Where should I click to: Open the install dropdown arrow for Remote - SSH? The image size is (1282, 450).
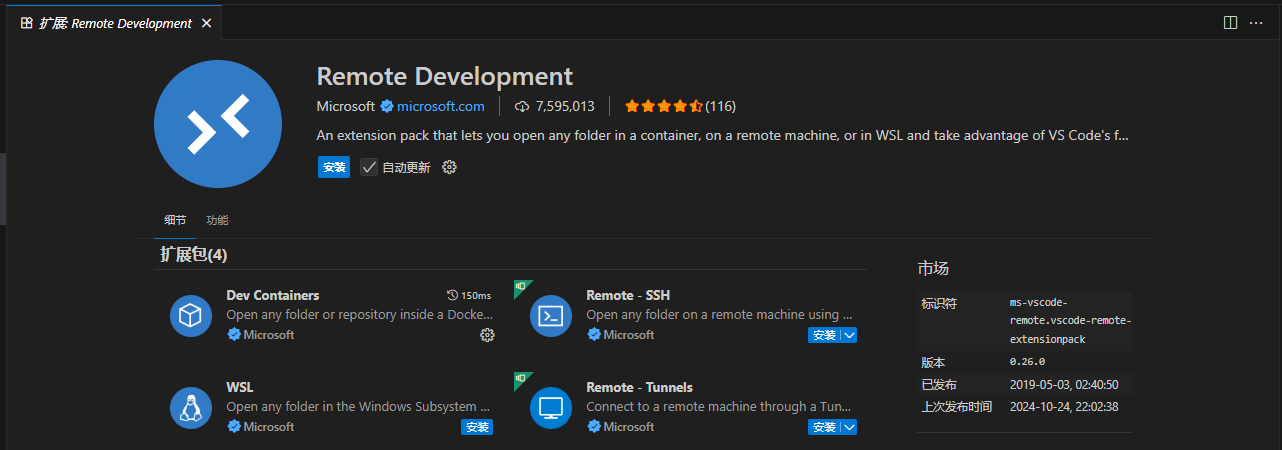pyautogui.click(x=849, y=335)
